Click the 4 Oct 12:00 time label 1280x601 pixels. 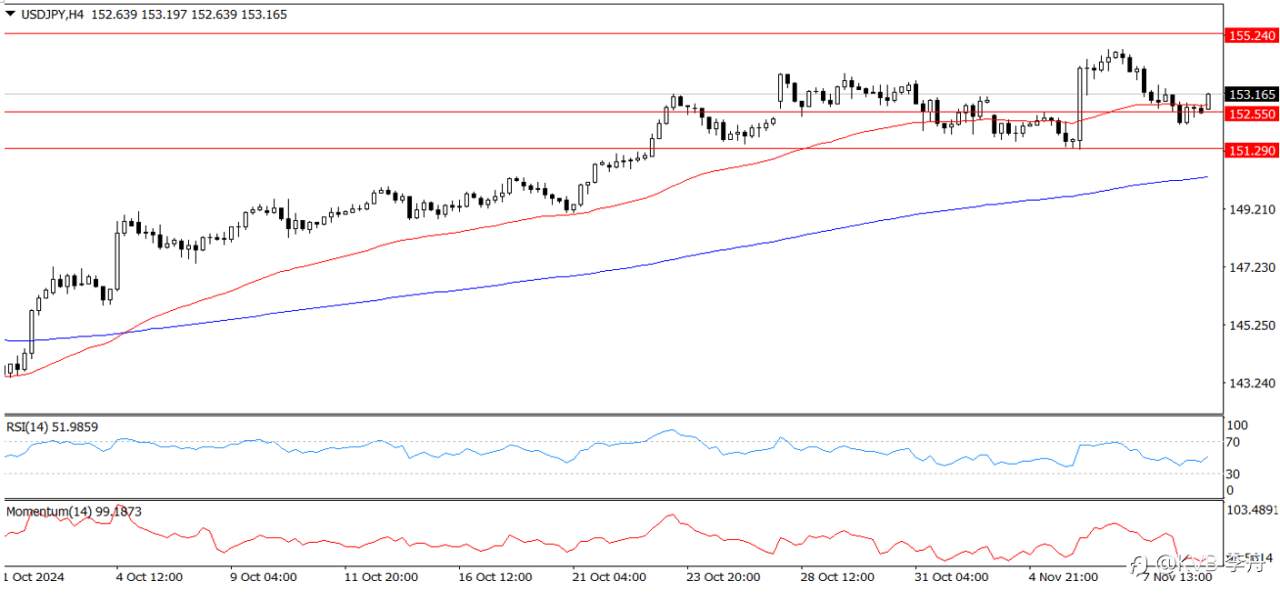coord(149,577)
